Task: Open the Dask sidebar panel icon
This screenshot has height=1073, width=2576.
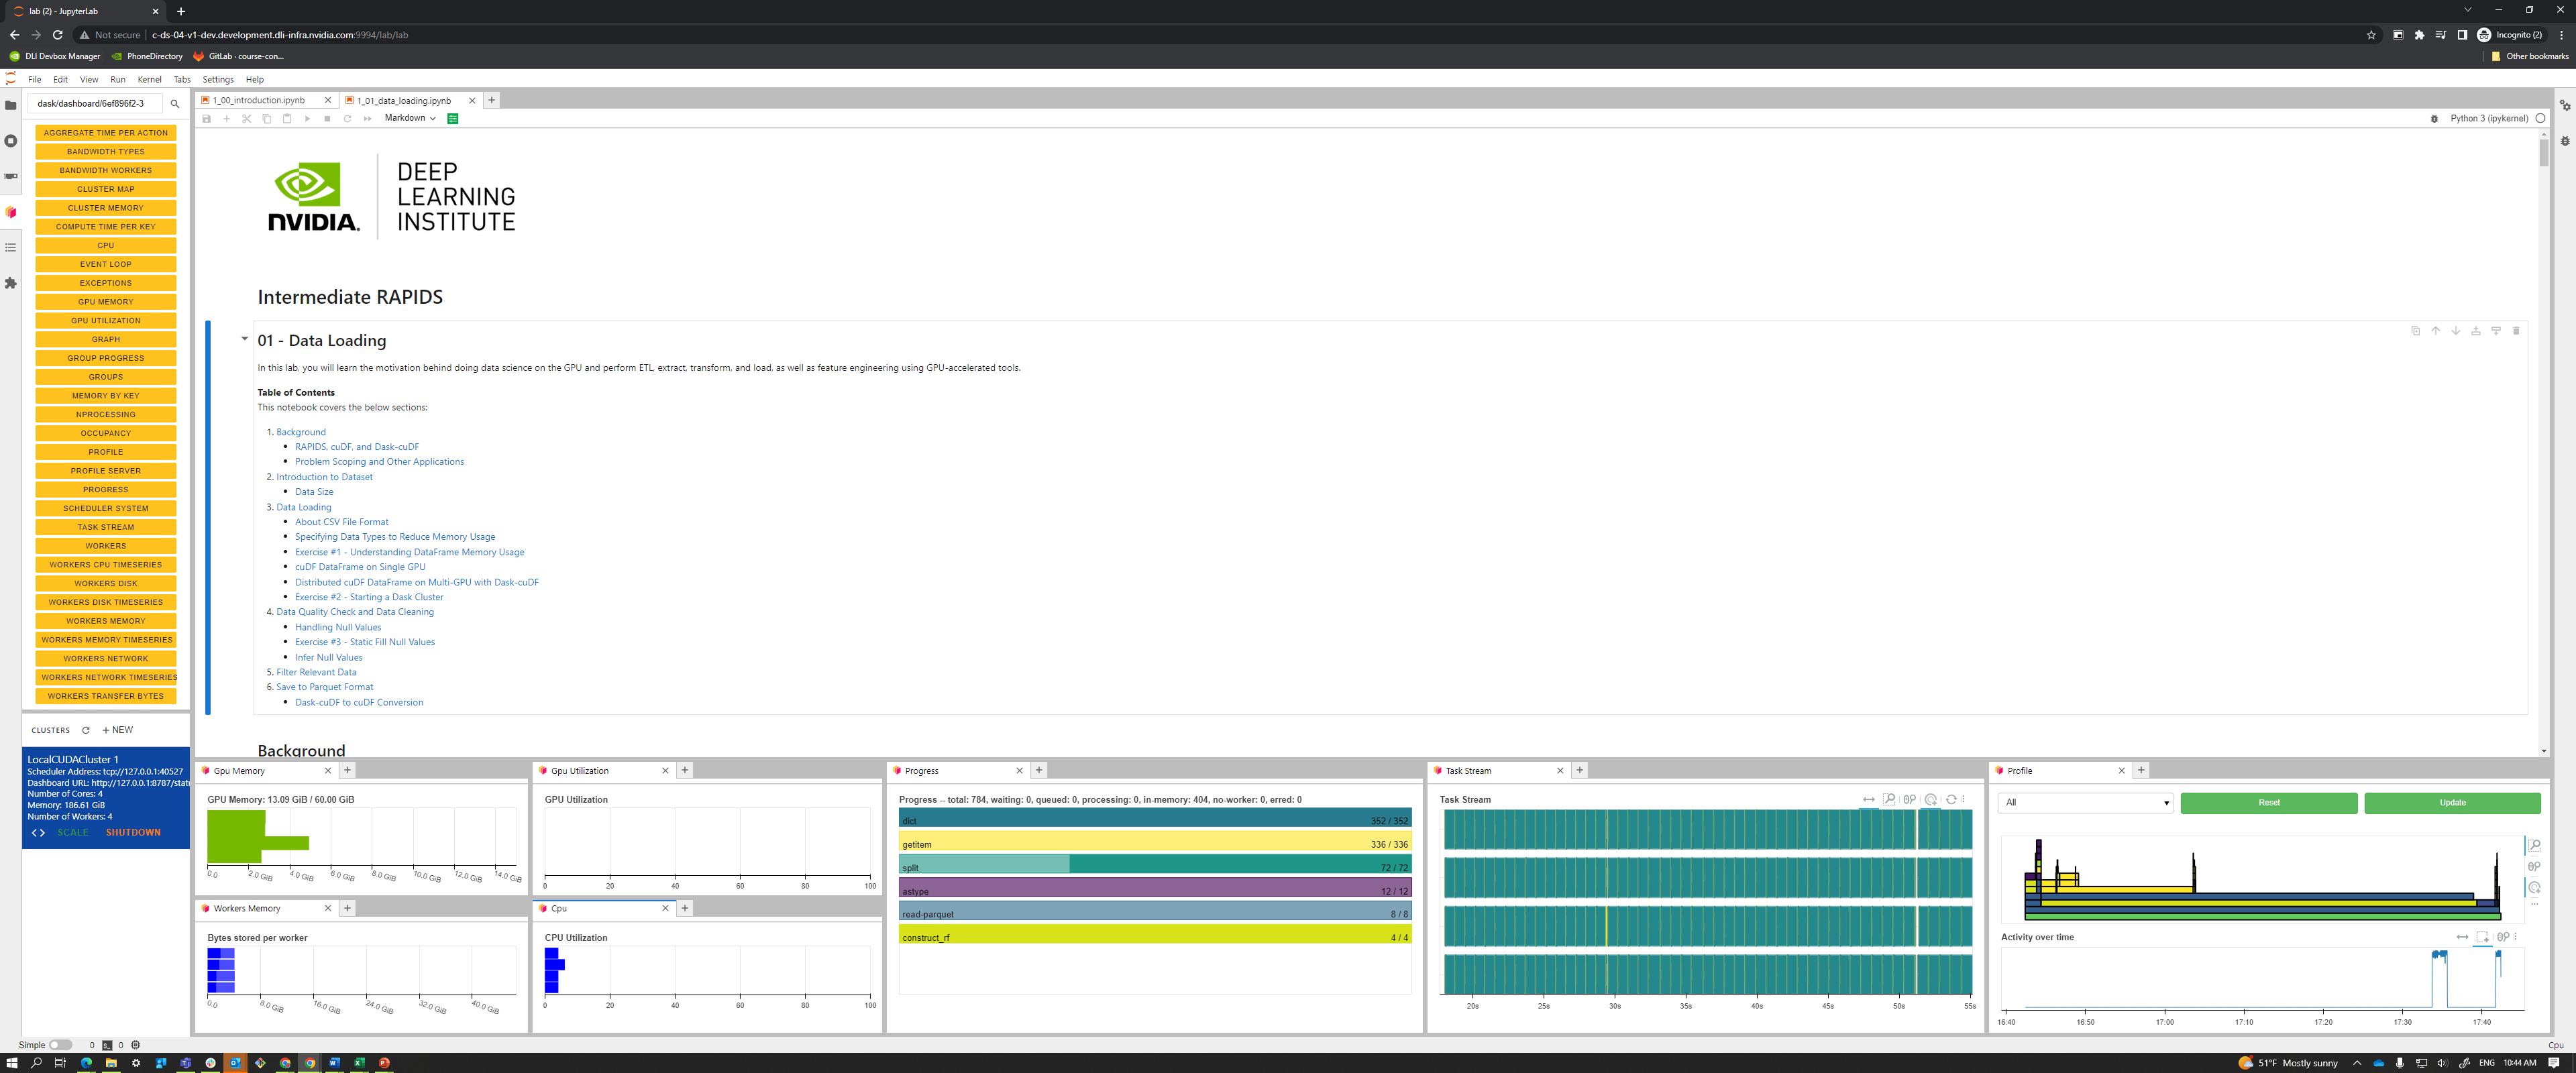Action: [x=11, y=212]
